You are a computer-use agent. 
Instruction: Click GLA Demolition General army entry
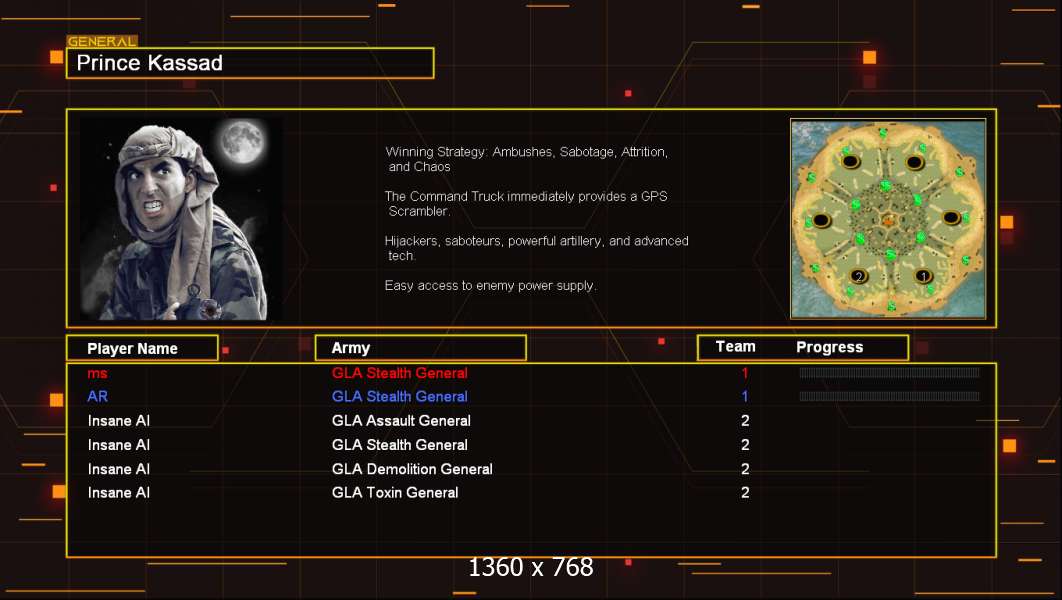[x=412, y=469]
